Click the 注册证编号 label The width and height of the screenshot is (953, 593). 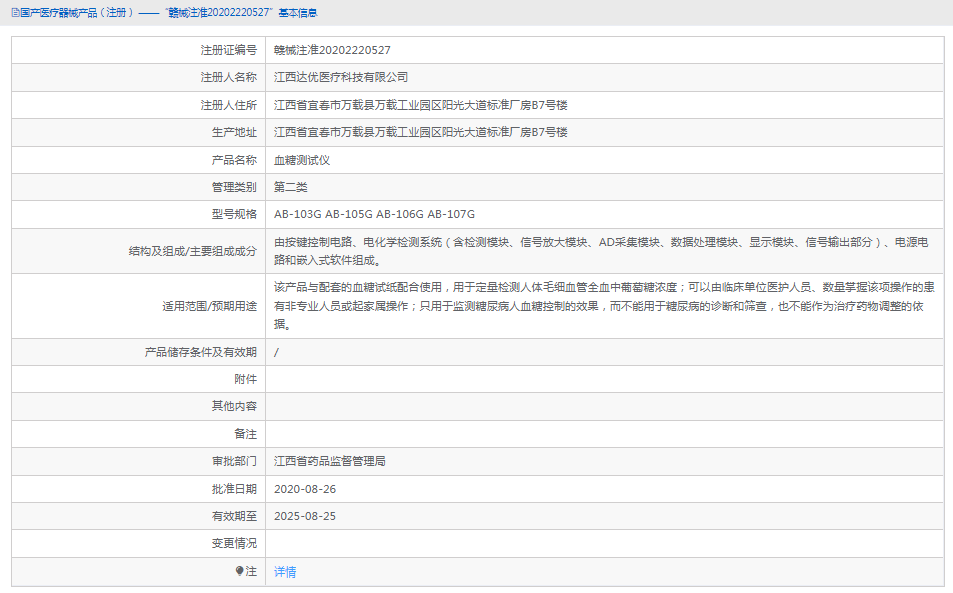coord(229,50)
